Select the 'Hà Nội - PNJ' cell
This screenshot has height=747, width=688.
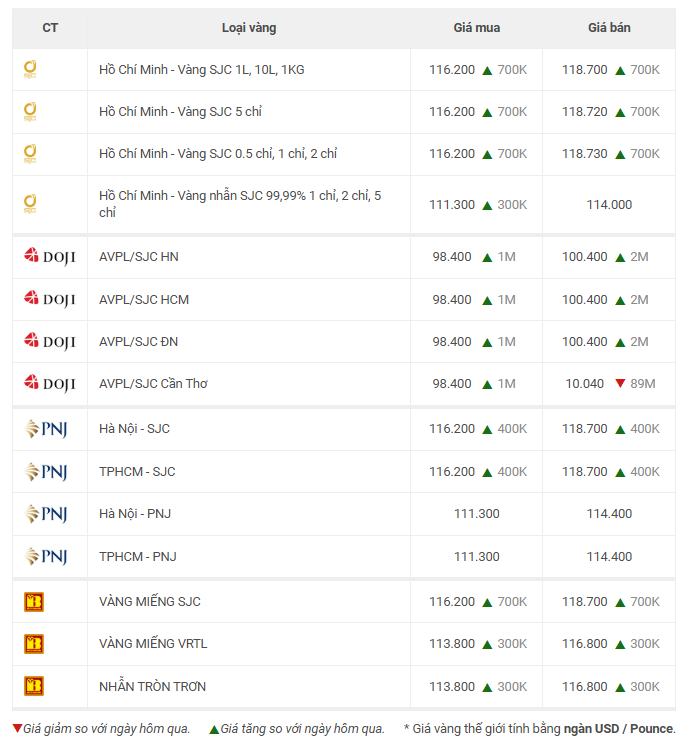click(249, 514)
